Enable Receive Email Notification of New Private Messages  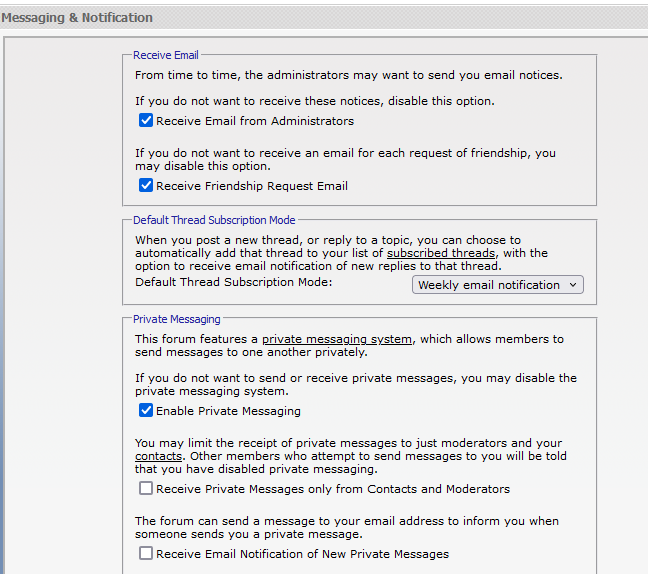click(x=146, y=553)
